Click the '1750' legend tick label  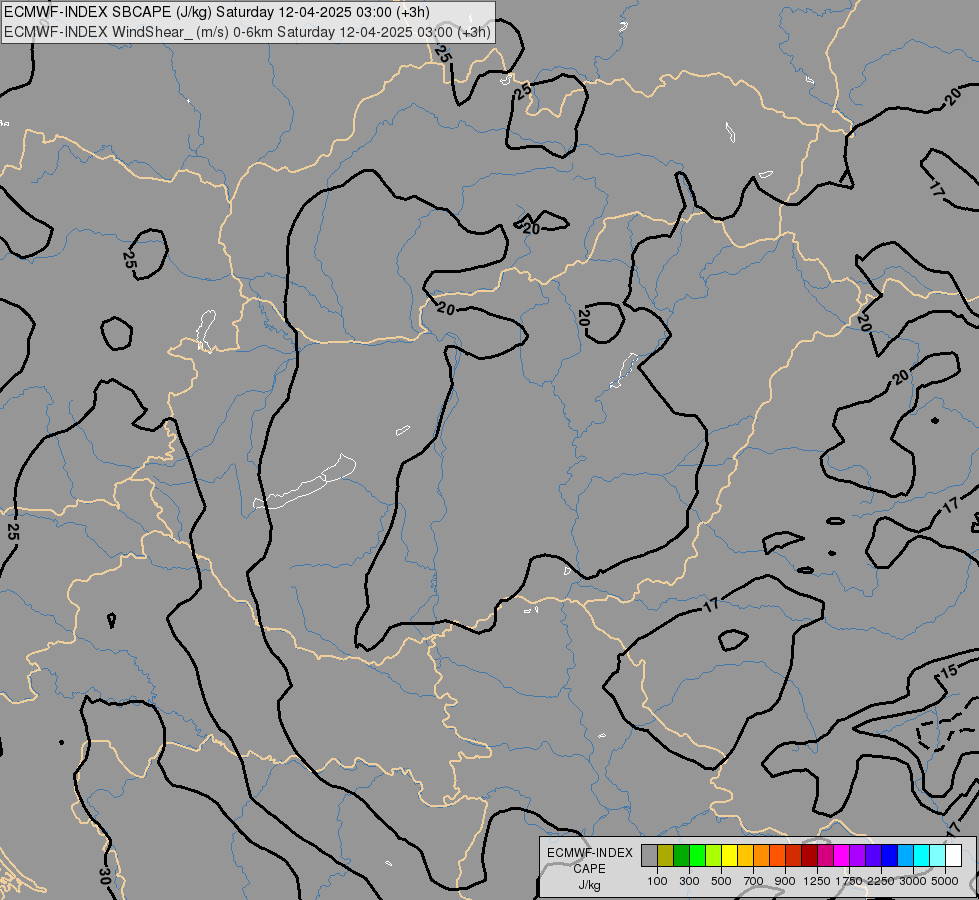coord(849,881)
